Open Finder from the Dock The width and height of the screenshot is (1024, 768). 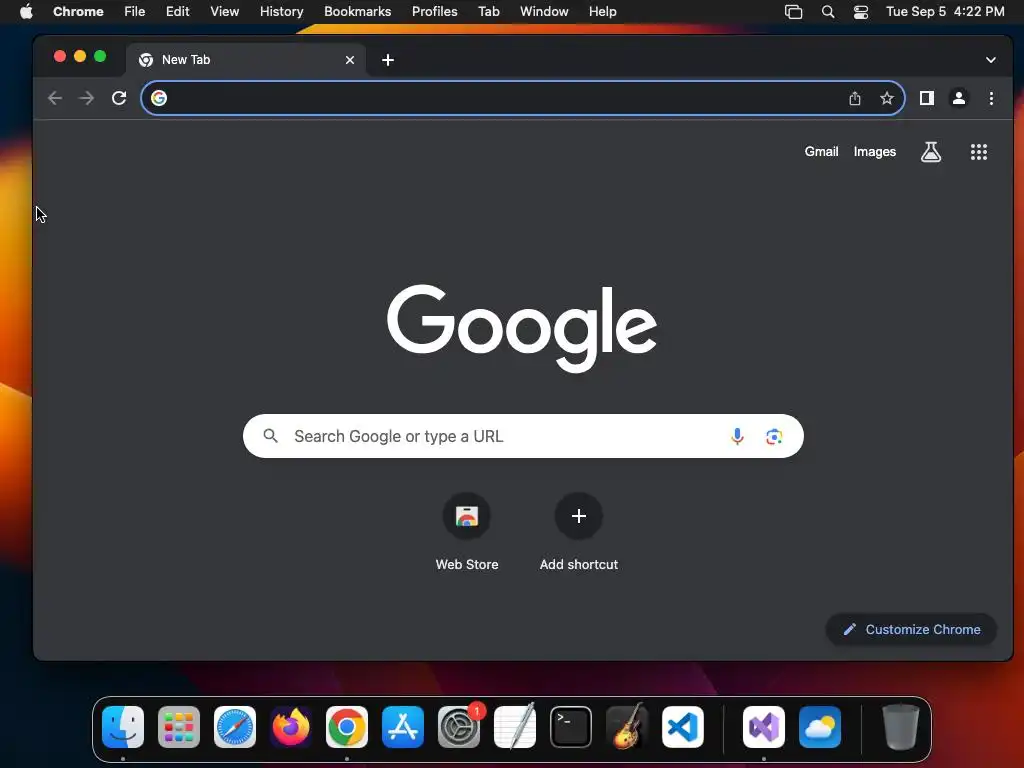tap(123, 727)
